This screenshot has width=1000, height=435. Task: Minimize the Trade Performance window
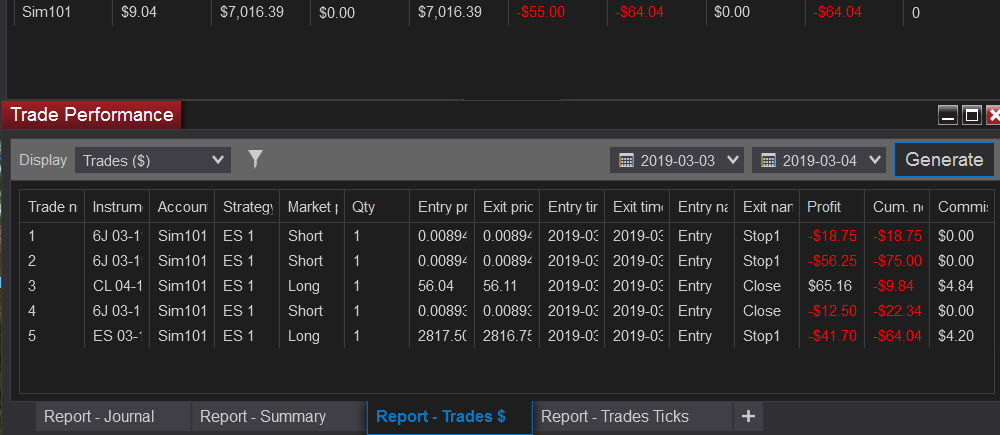(x=948, y=115)
